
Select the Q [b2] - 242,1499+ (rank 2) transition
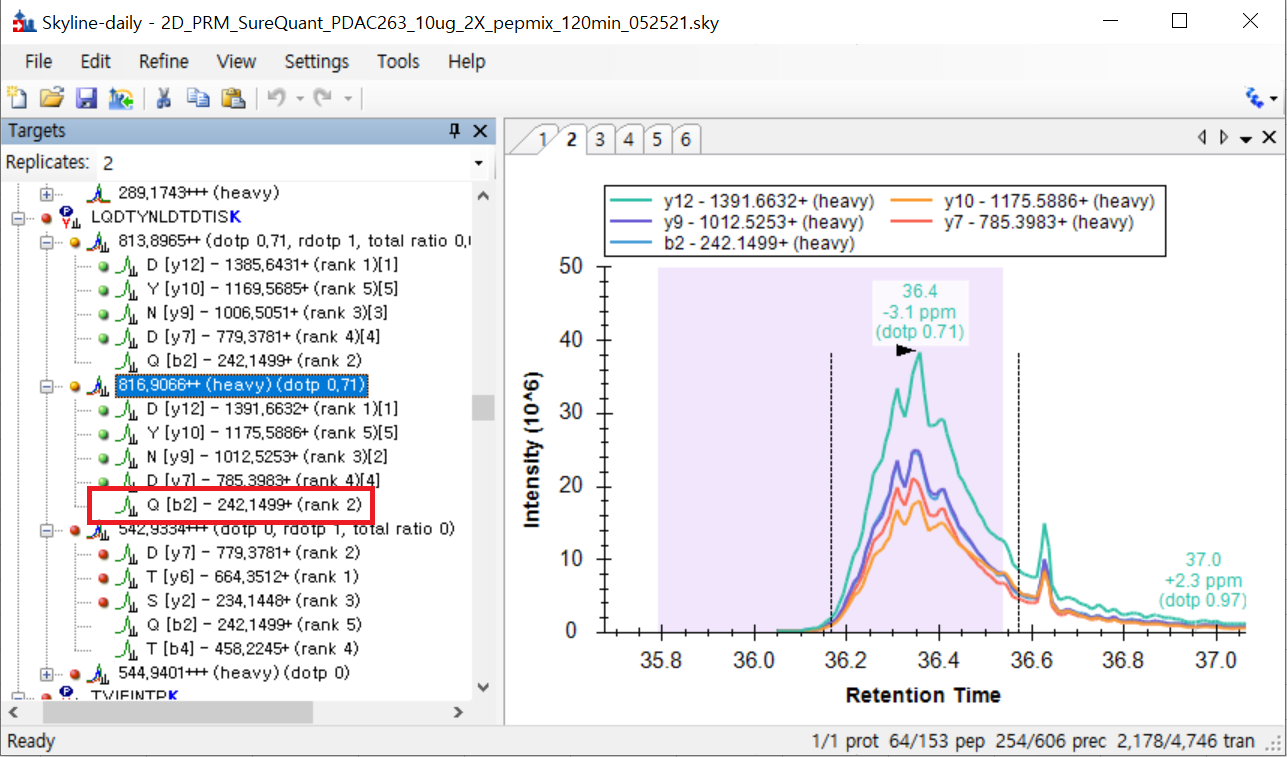click(254, 505)
